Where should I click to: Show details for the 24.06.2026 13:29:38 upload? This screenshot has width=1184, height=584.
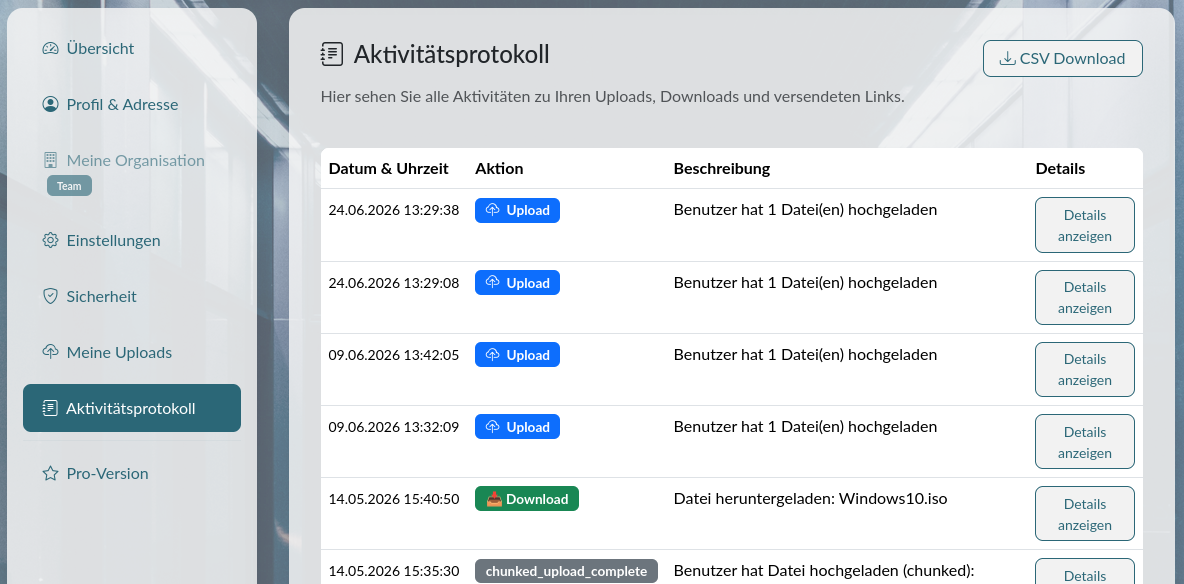coord(1084,225)
